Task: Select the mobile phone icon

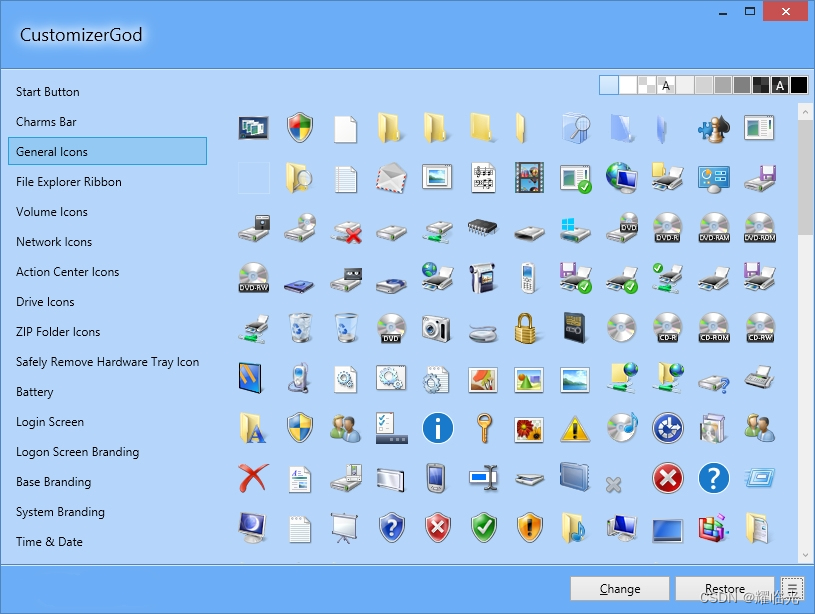Action: [528, 278]
